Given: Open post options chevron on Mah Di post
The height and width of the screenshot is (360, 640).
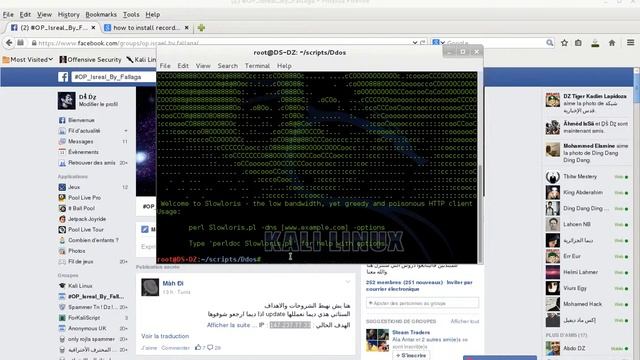Looking at the screenshot, I should (x=348, y=282).
